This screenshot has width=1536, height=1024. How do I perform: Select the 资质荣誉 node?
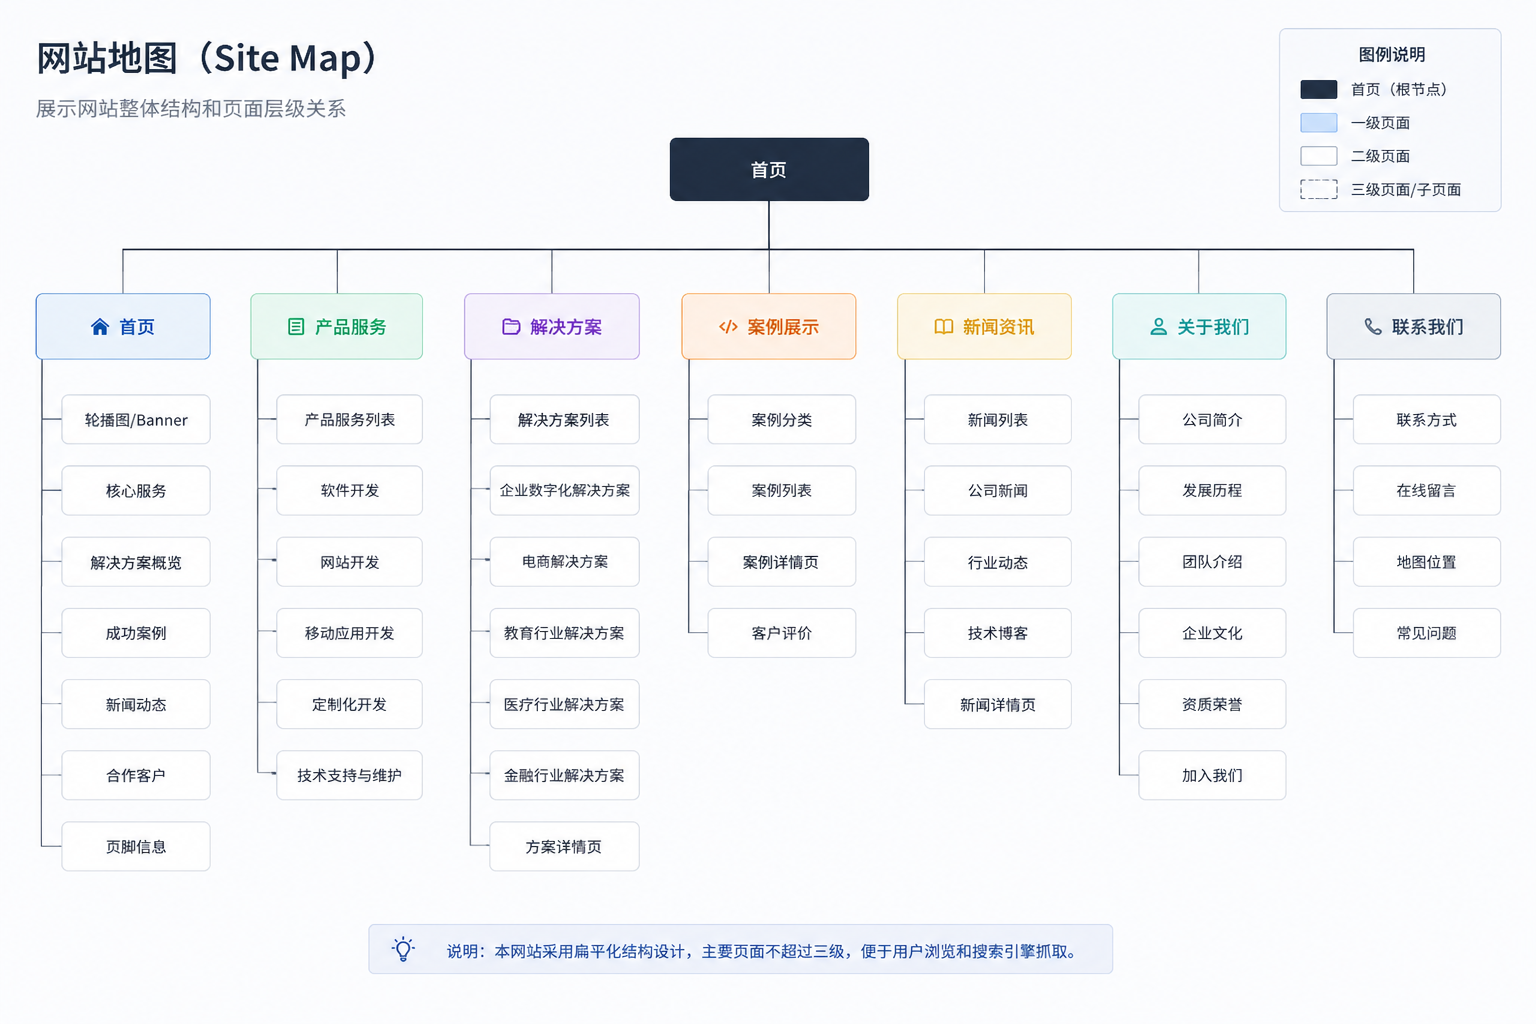[1212, 705]
